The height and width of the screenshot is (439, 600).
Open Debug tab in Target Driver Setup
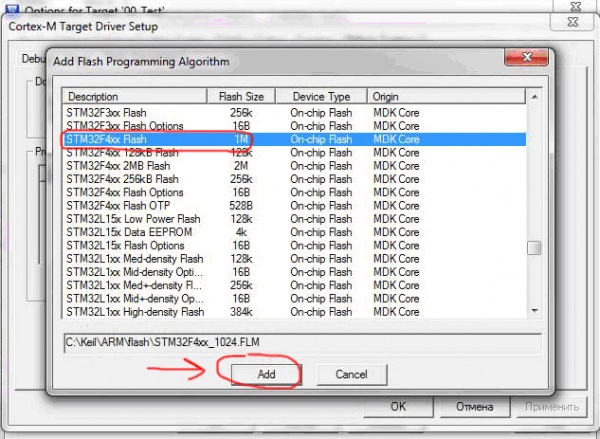point(34,59)
